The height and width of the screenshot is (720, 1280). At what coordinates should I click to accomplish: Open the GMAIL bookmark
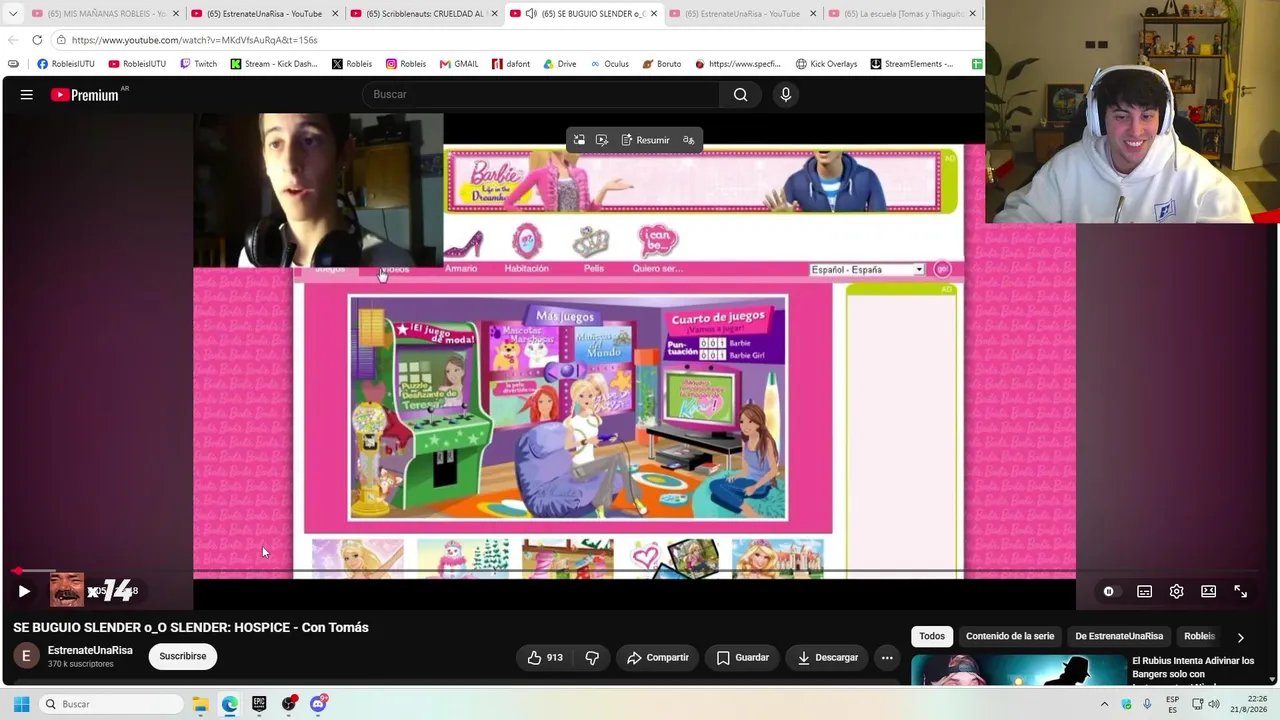(x=459, y=64)
